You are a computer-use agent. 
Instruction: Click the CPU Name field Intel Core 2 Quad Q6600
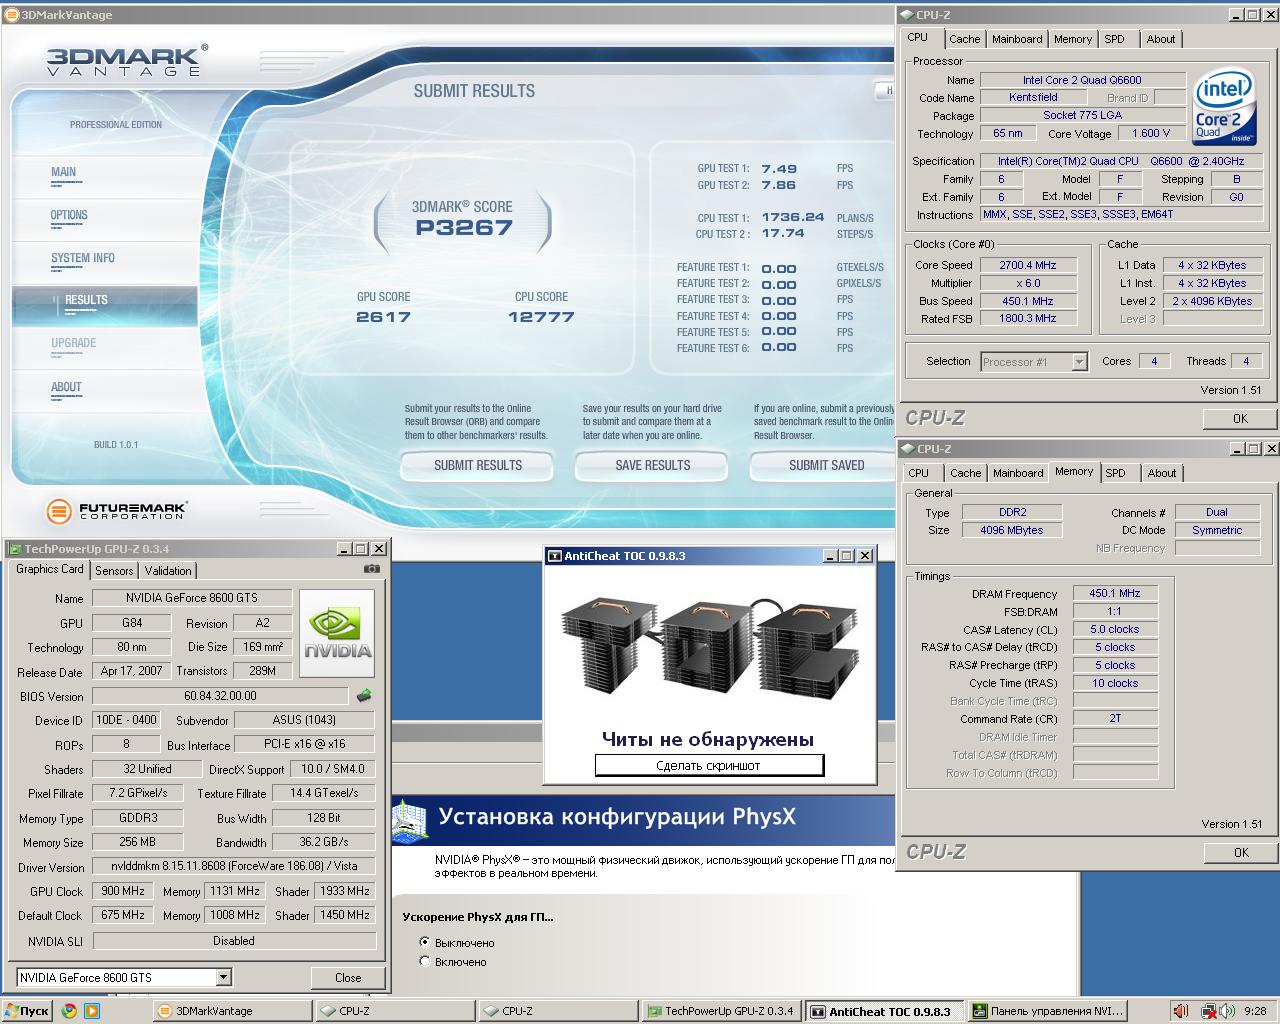[x=1082, y=80]
